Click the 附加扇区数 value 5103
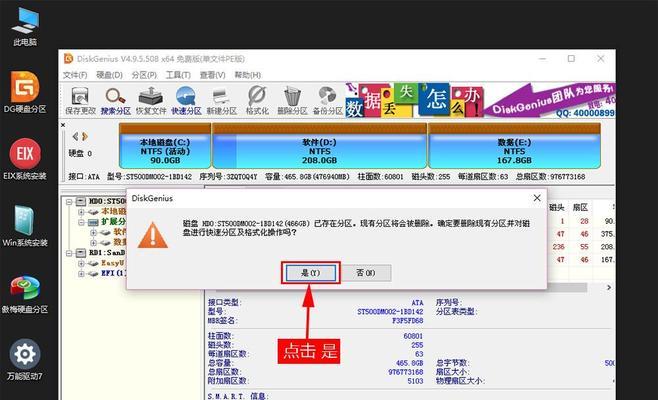Image resolution: width=658 pixels, height=400 pixels. coord(415,381)
